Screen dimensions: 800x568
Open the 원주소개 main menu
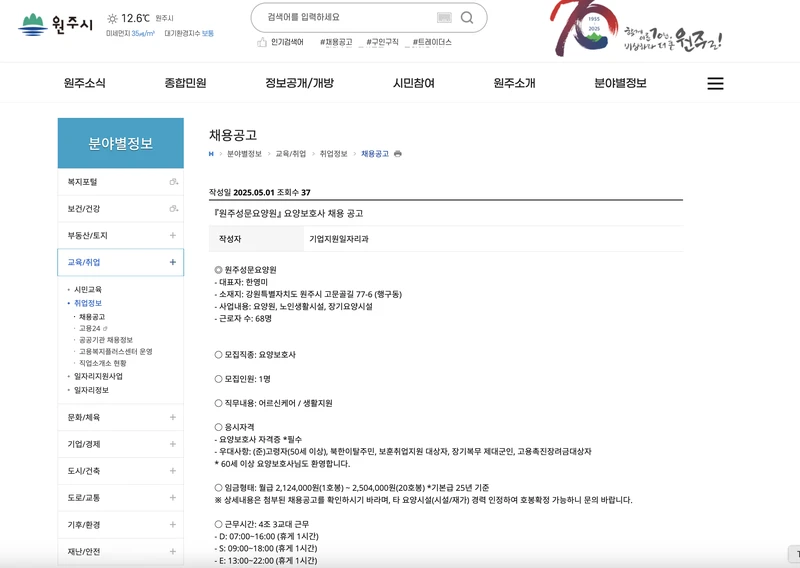coord(514,83)
